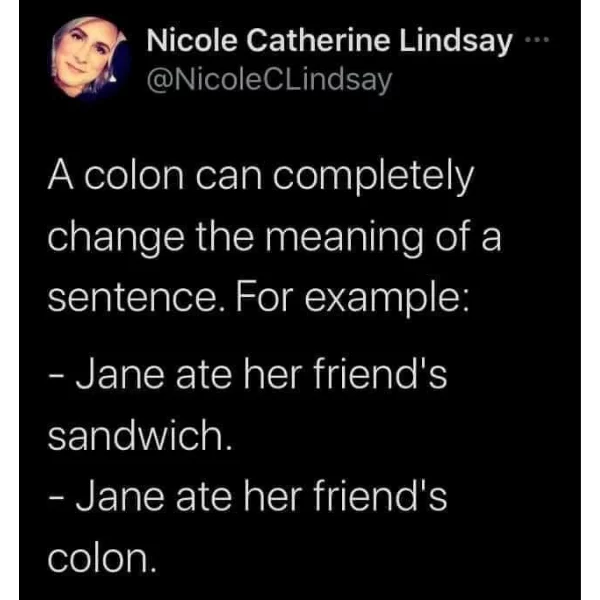
Task: Open the @NicoleCLindsay handle link
Action: pyautogui.click(x=269, y=80)
